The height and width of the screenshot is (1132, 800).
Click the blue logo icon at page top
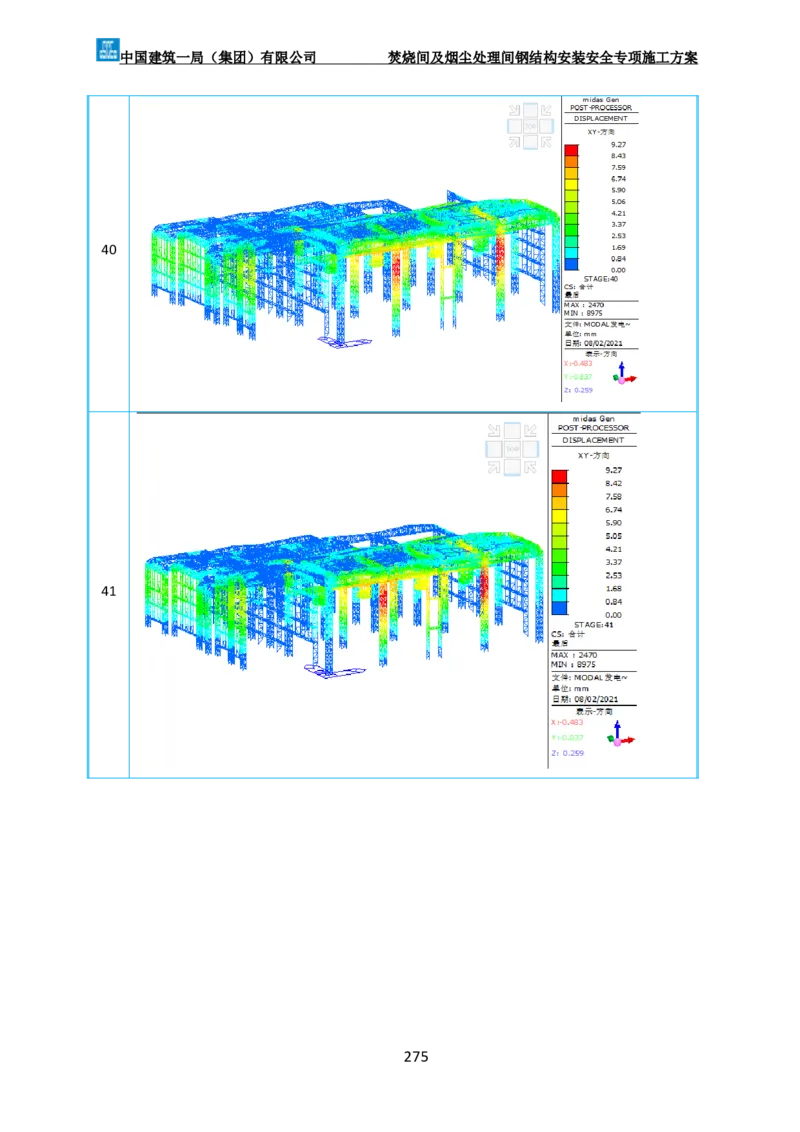[x=107, y=48]
